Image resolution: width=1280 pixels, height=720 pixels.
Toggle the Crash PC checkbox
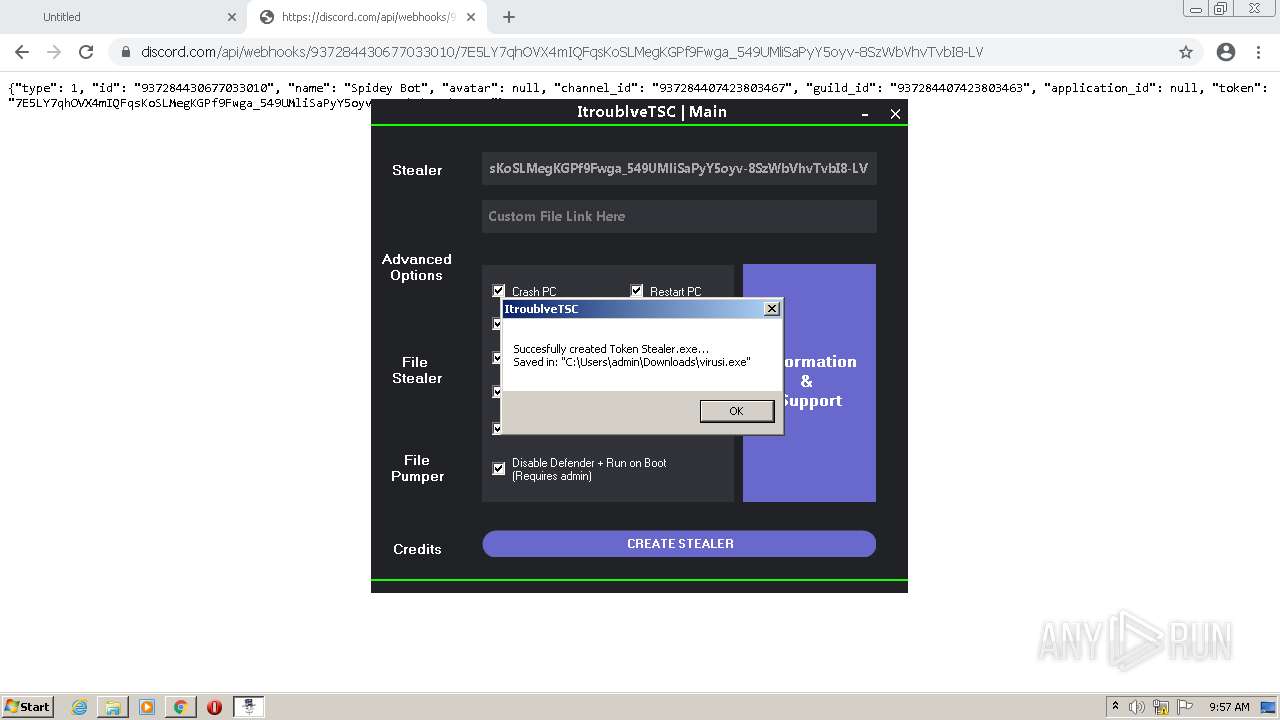pos(499,291)
